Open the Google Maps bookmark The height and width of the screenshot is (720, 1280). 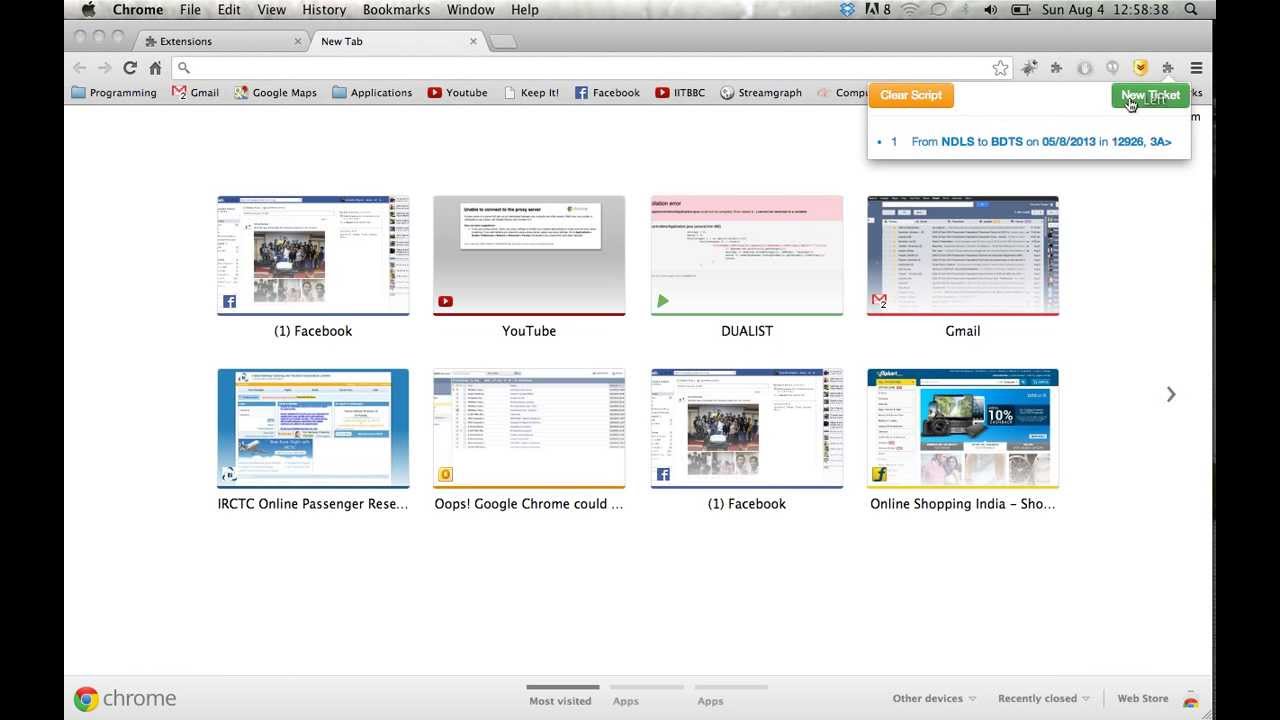pyautogui.click(x=275, y=93)
